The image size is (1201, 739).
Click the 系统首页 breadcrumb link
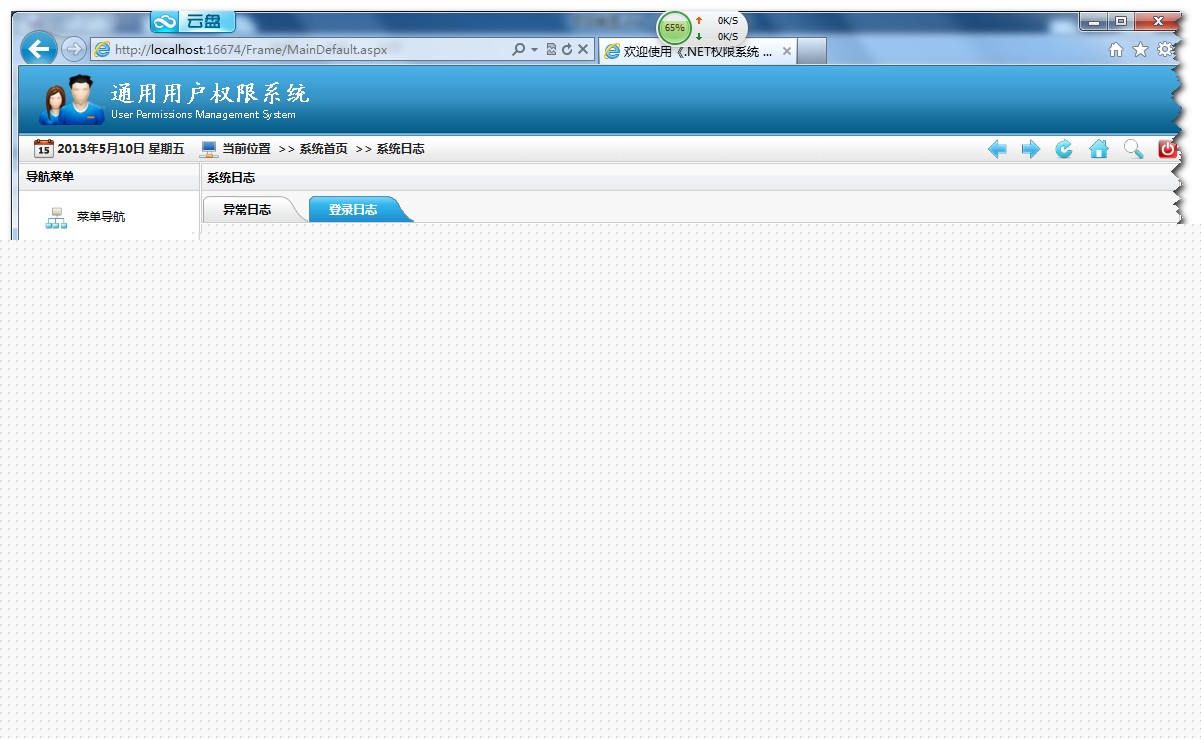[x=323, y=149]
